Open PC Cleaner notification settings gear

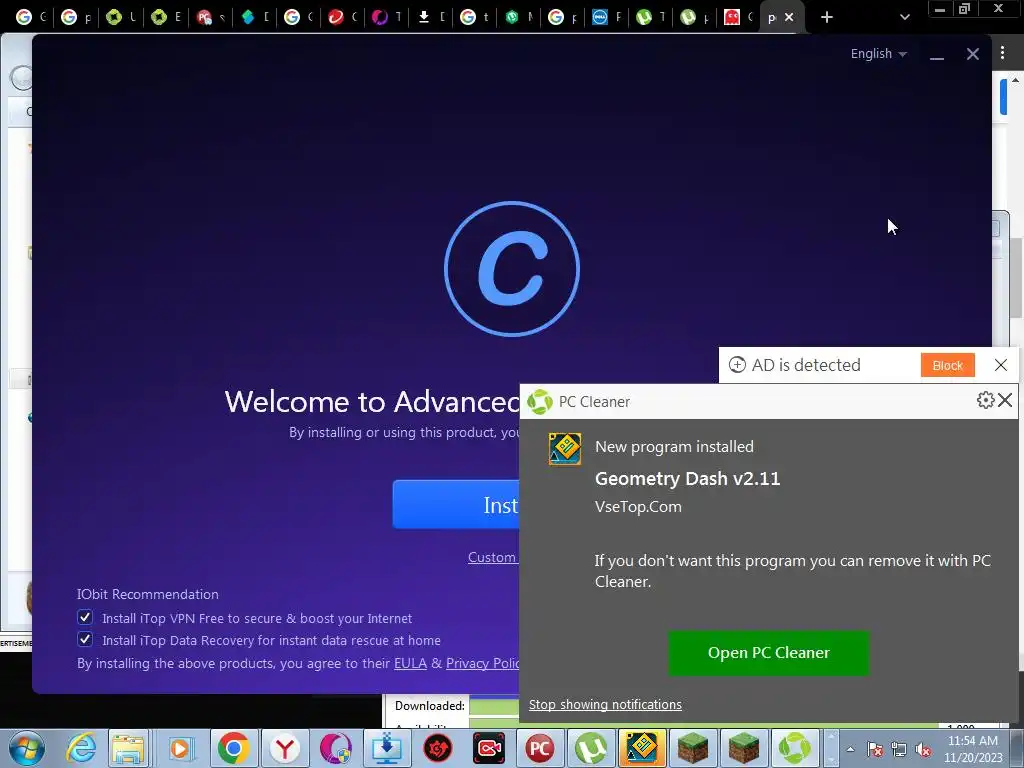985,400
